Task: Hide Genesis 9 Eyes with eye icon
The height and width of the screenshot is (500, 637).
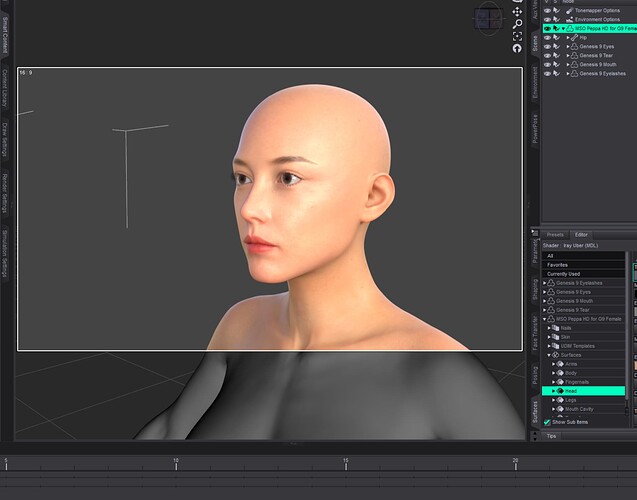Action: point(547,46)
